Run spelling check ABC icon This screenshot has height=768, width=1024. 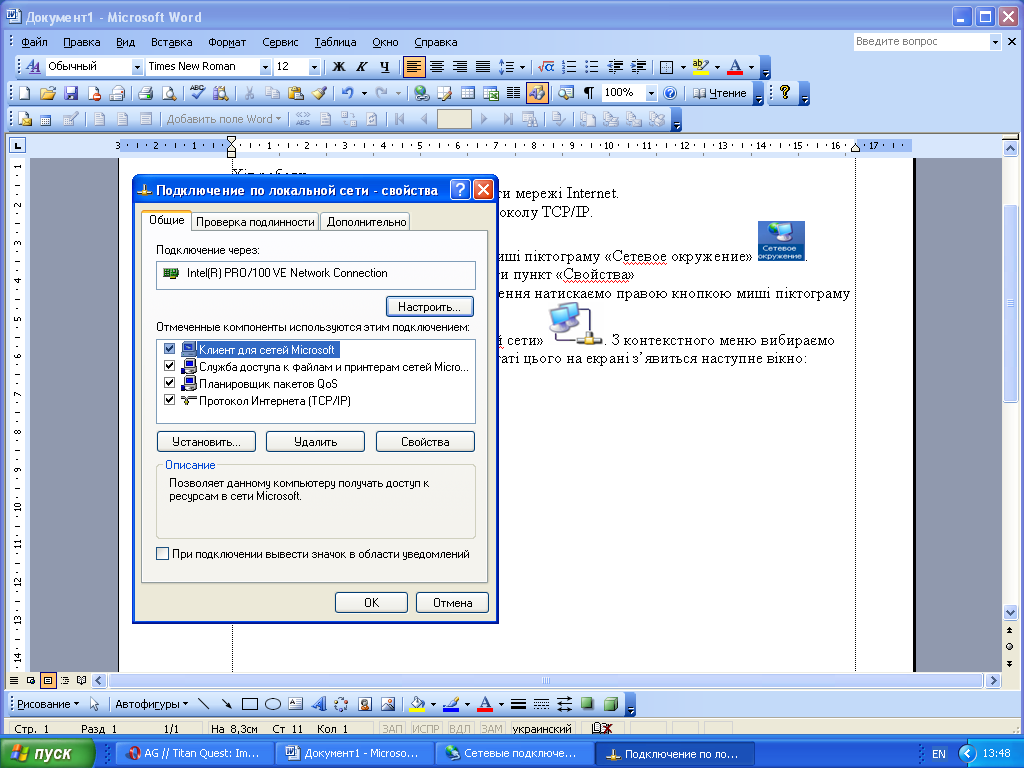(197, 93)
